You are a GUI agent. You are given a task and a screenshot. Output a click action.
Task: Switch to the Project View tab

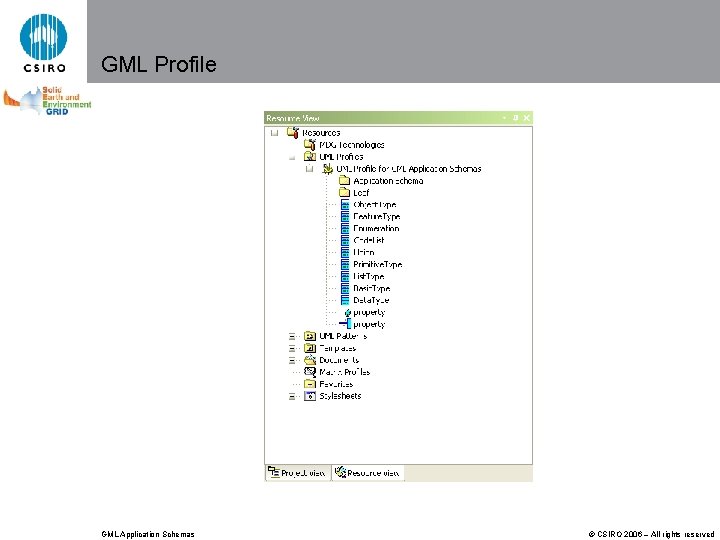[297, 472]
